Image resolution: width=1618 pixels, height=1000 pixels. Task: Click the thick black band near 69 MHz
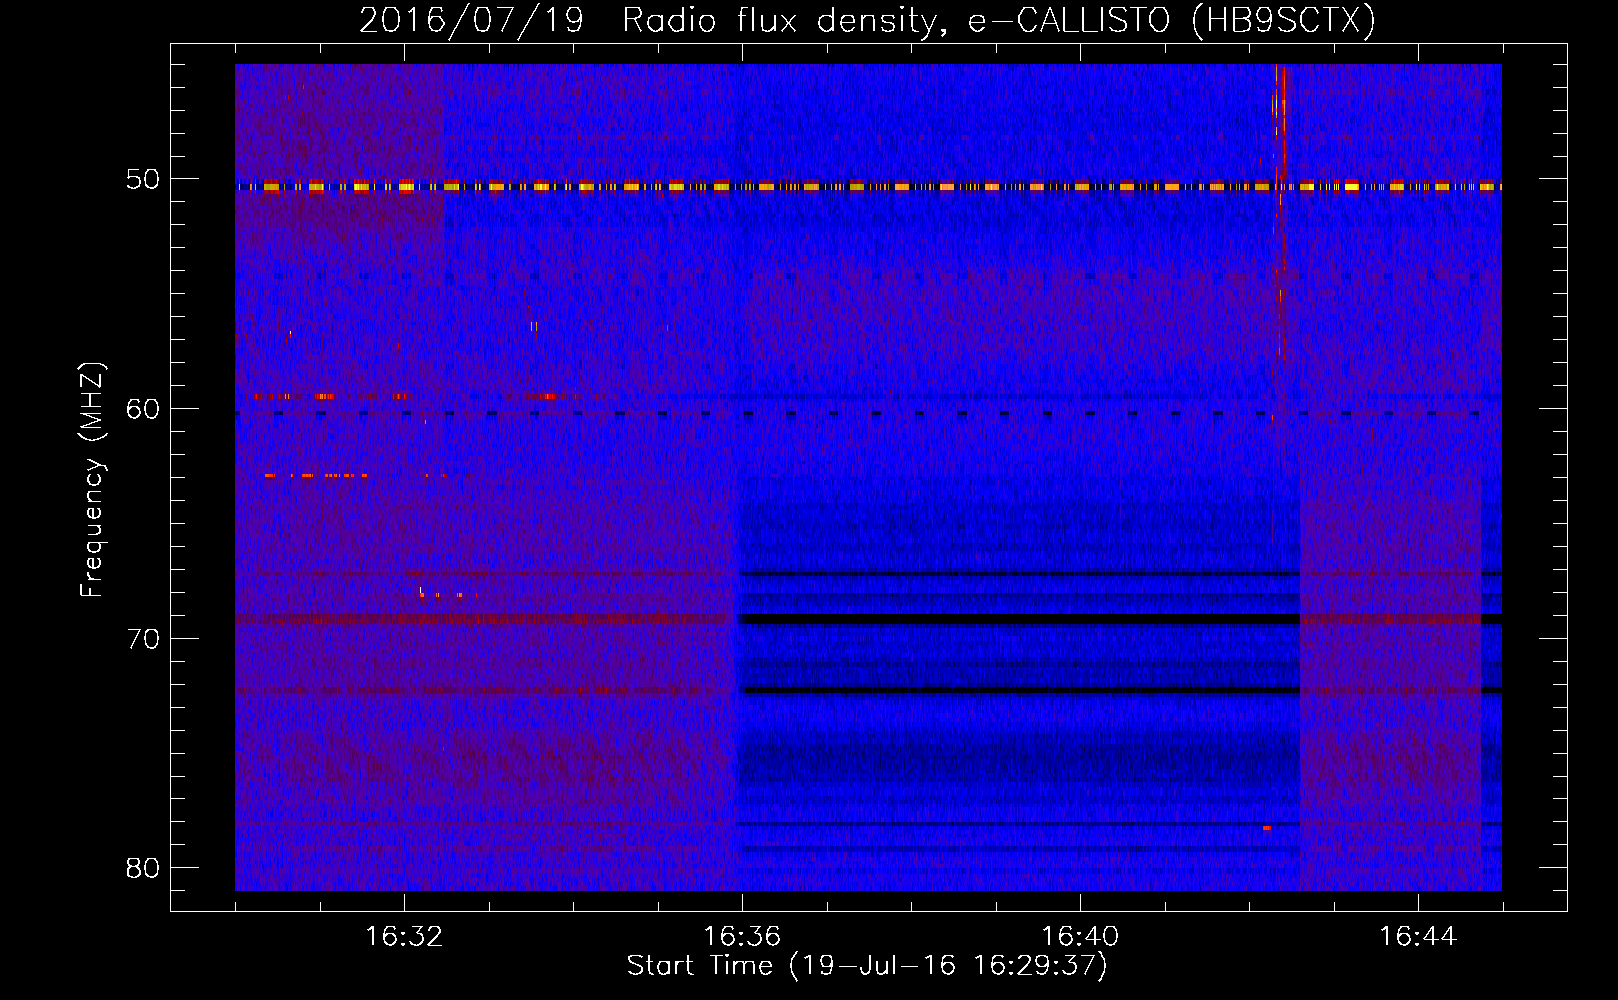[1018, 619]
